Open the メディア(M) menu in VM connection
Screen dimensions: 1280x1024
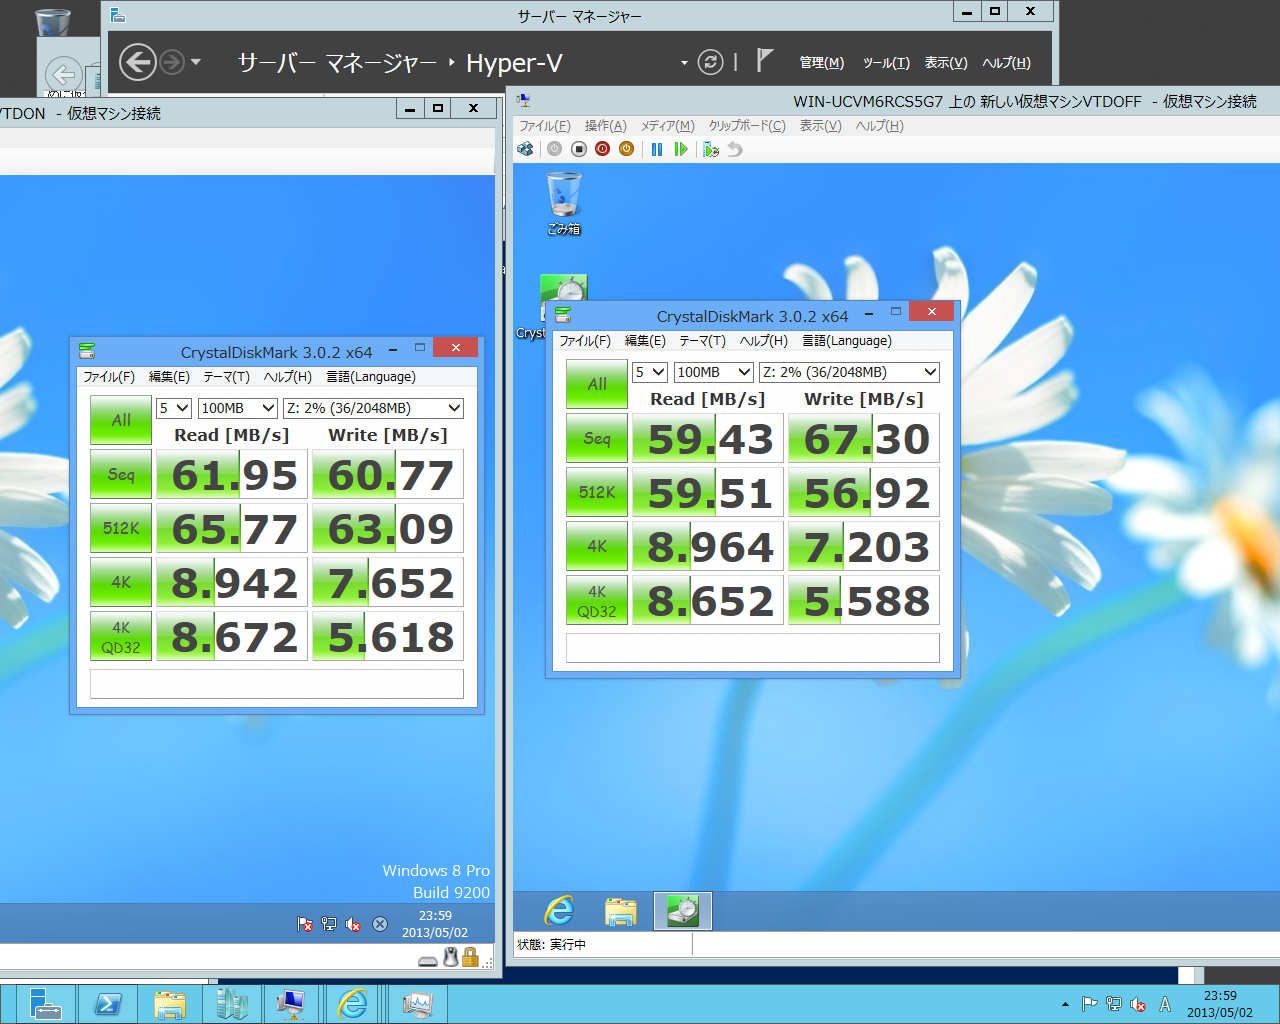667,126
